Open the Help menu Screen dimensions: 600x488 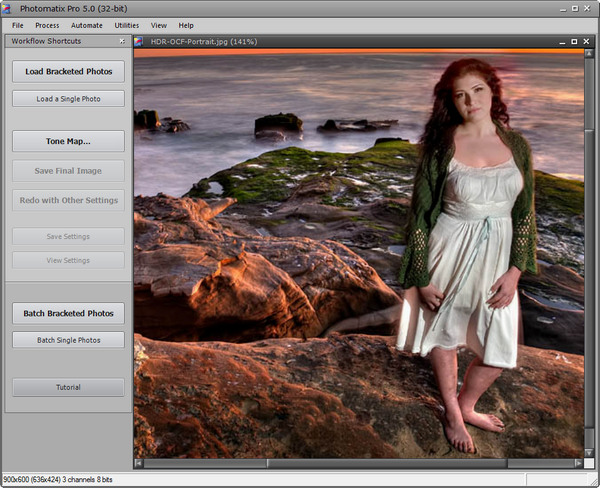coord(186,25)
